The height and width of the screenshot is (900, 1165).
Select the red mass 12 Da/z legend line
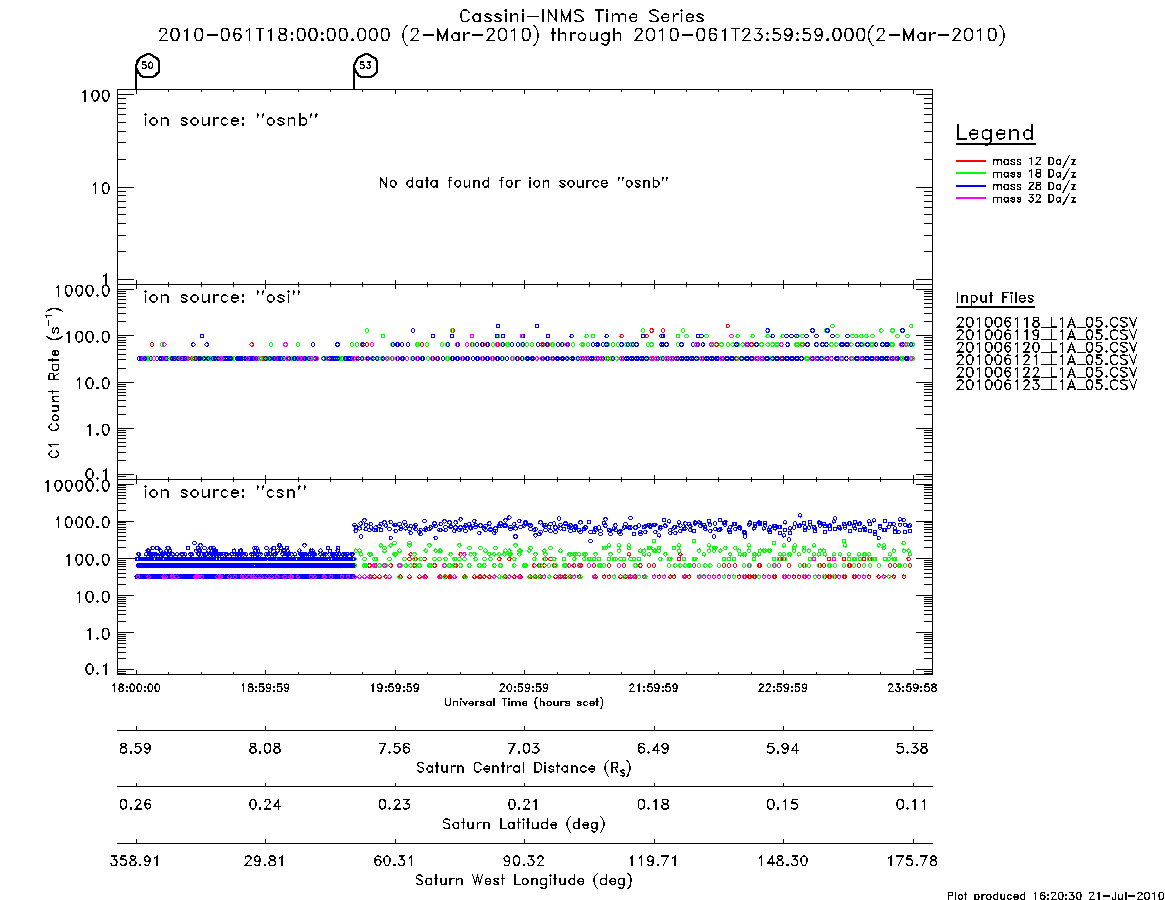coord(970,161)
